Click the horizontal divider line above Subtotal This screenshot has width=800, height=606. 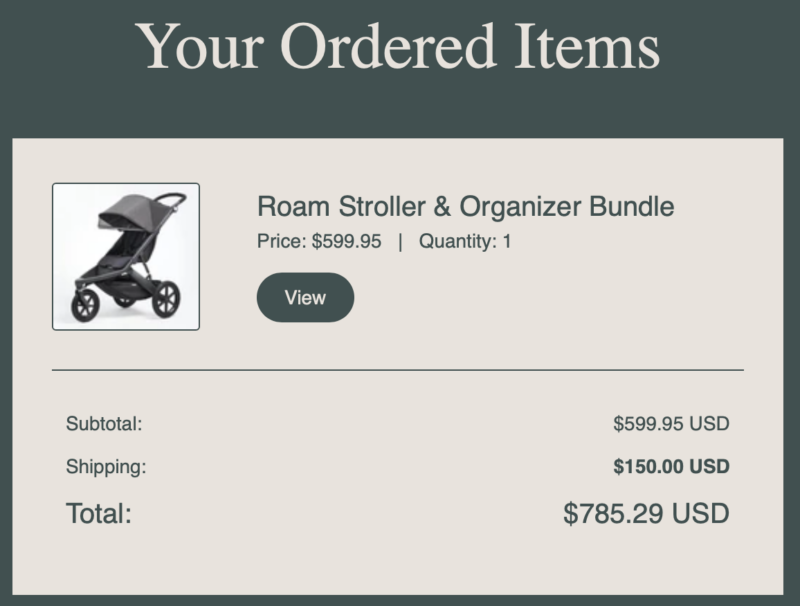(x=398, y=370)
